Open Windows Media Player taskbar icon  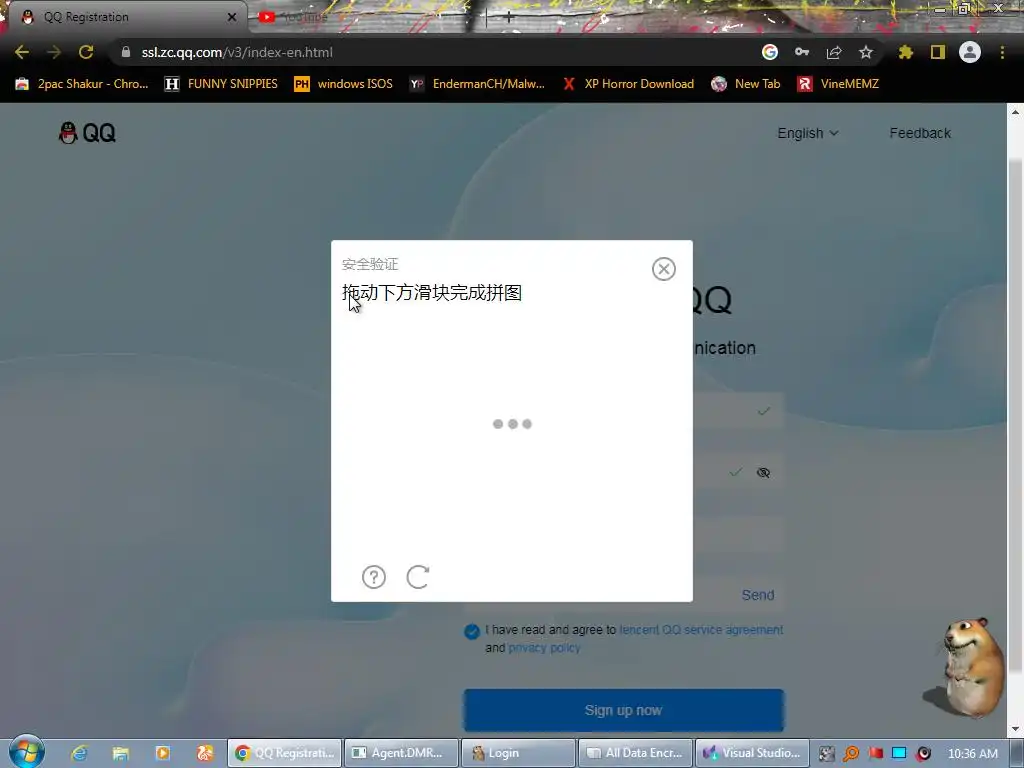coord(163,753)
